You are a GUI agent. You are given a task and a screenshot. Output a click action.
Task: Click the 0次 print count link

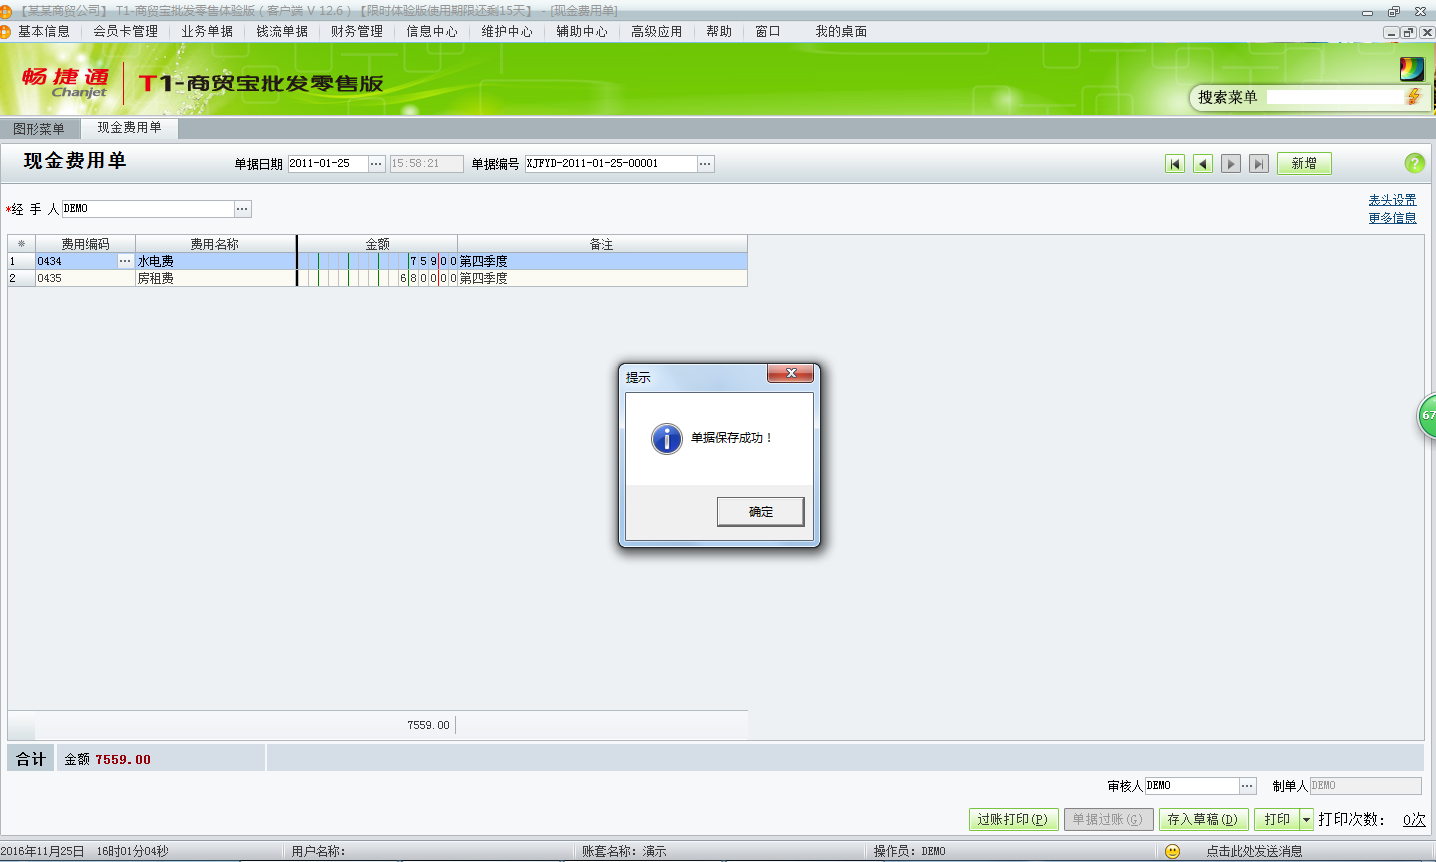click(x=1414, y=820)
